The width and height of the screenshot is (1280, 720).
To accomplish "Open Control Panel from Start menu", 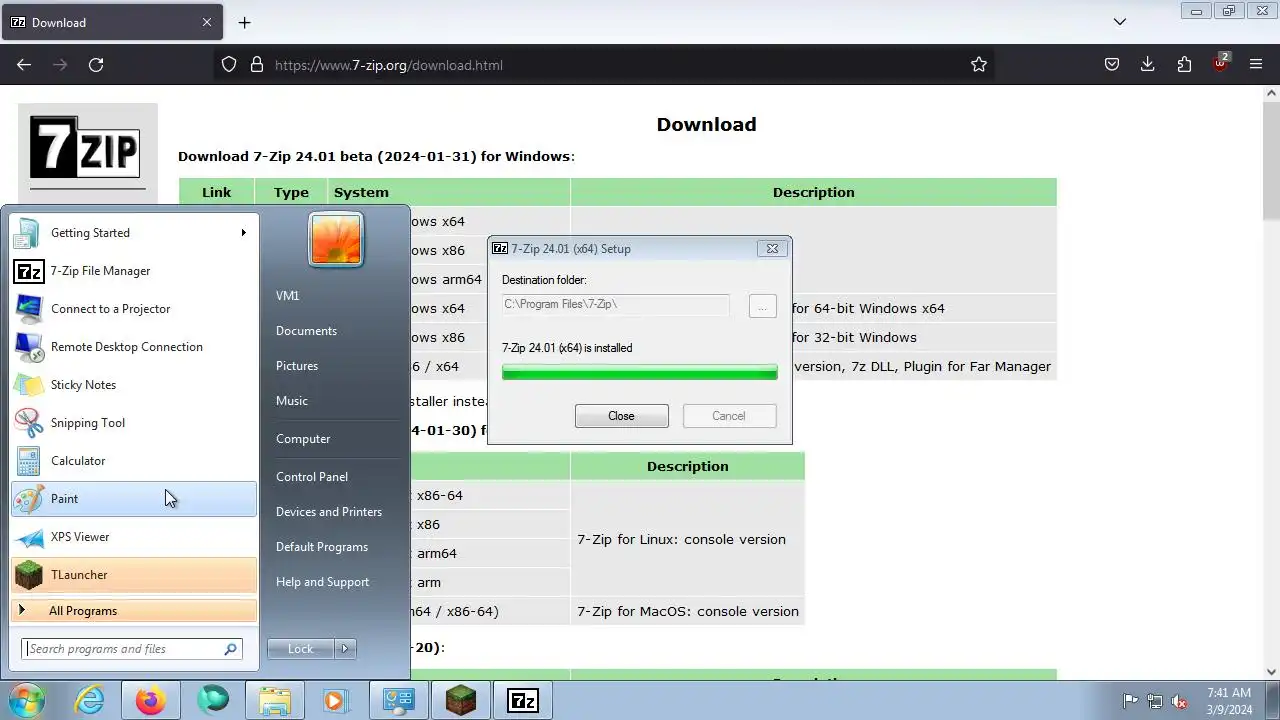I will tap(312, 477).
